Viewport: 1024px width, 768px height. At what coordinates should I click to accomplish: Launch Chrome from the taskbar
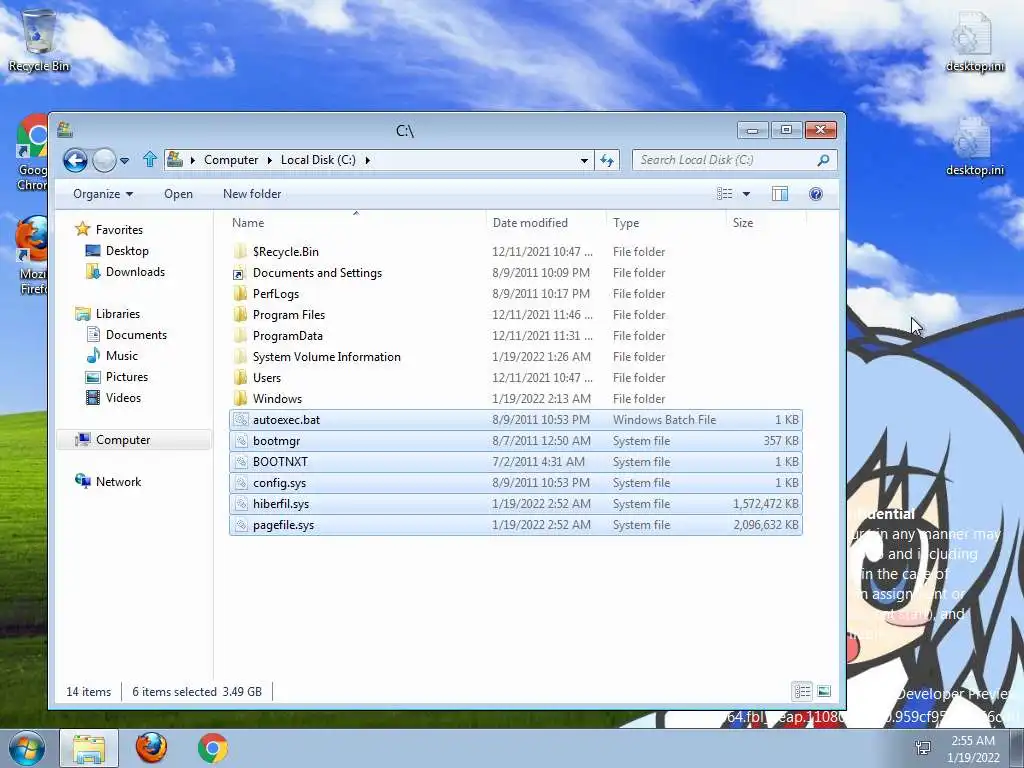tap(213, 748)
